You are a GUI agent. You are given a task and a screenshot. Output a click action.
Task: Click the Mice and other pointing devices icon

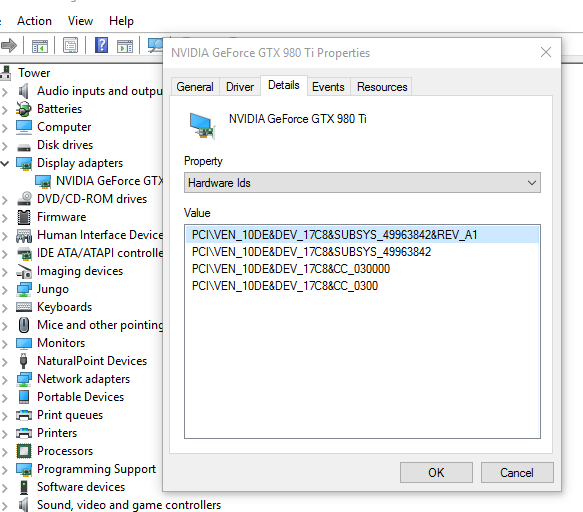point(24,325)
